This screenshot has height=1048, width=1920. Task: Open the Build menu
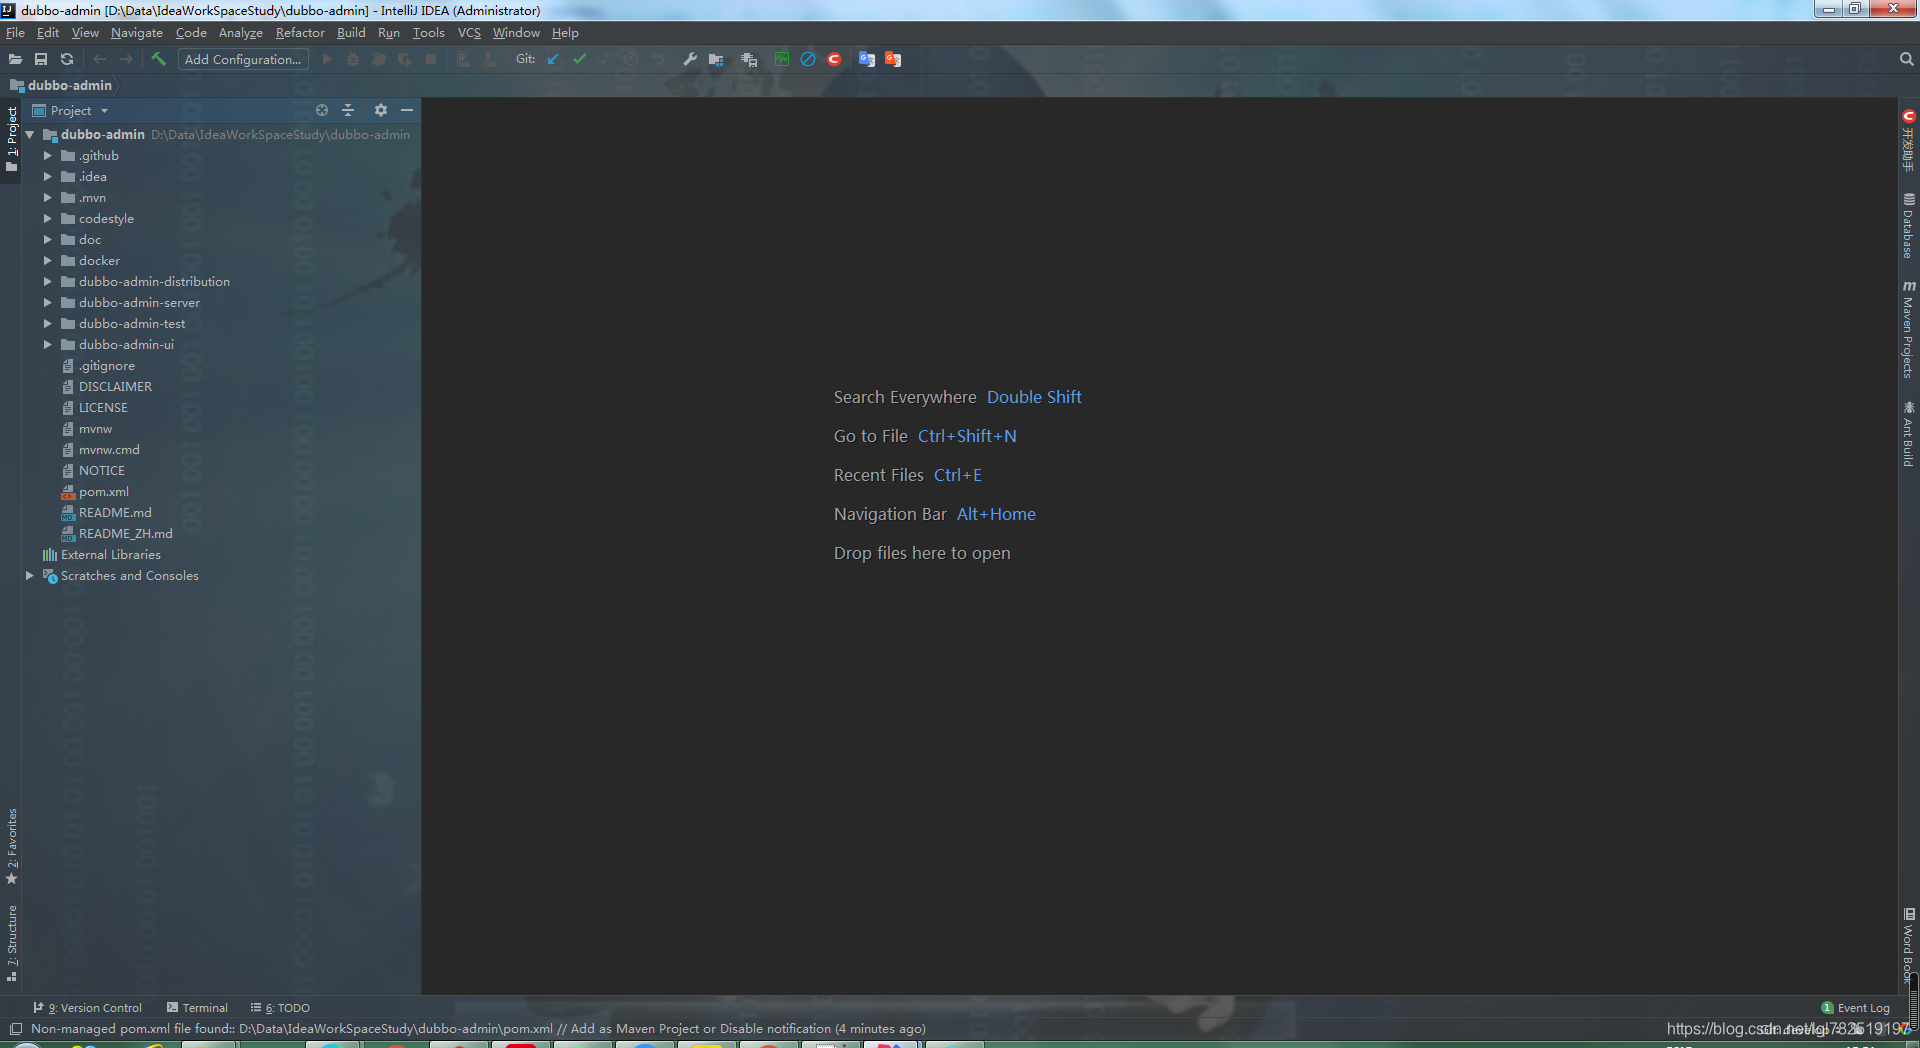pos(351,33)
